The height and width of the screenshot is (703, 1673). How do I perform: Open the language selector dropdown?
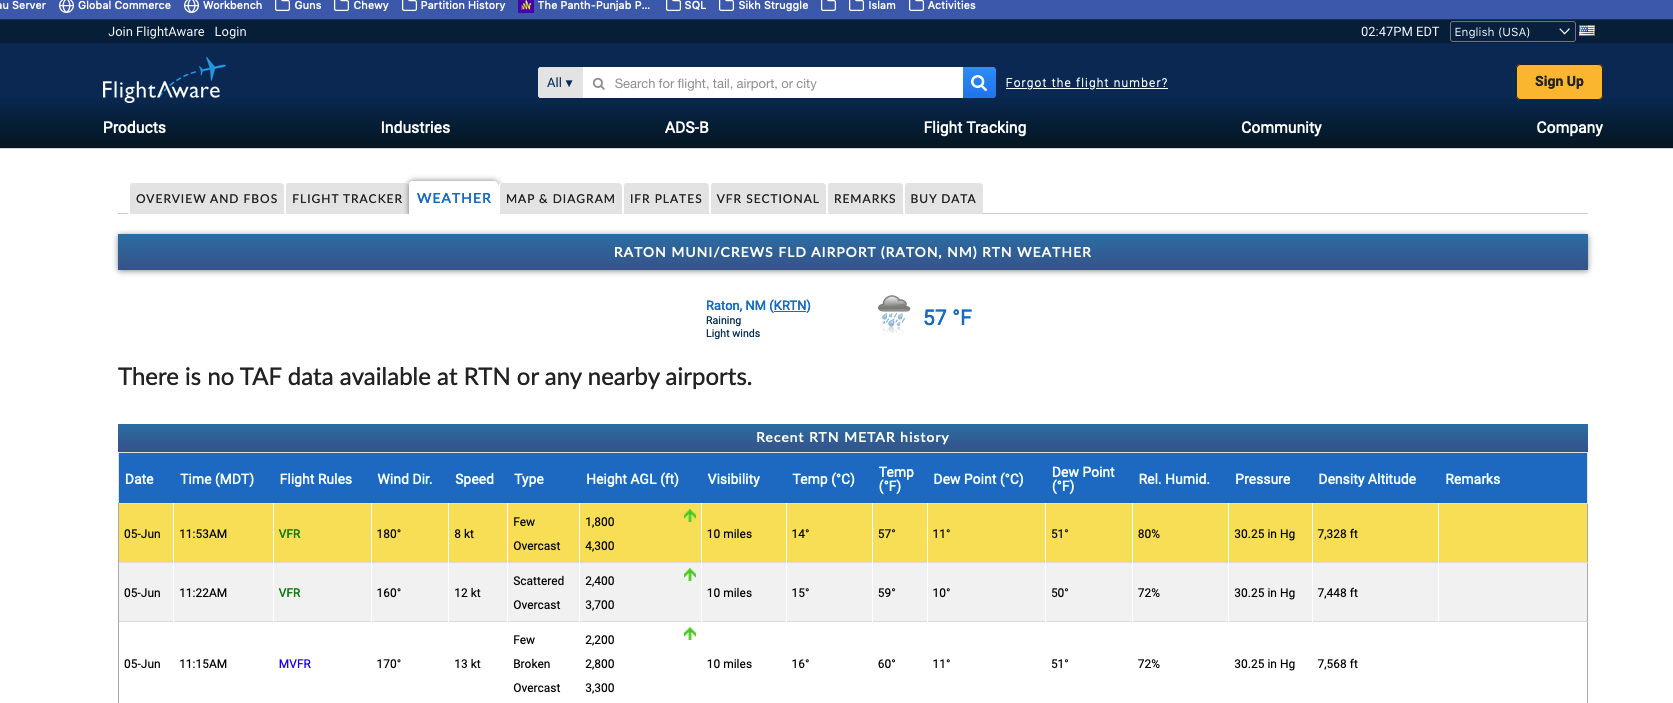1511,32
